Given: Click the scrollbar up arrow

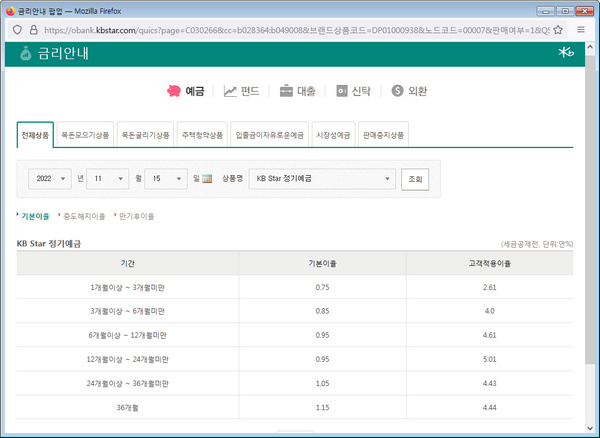Looking at the screenshot, I should pyautogui.click(x=590, y=47).
